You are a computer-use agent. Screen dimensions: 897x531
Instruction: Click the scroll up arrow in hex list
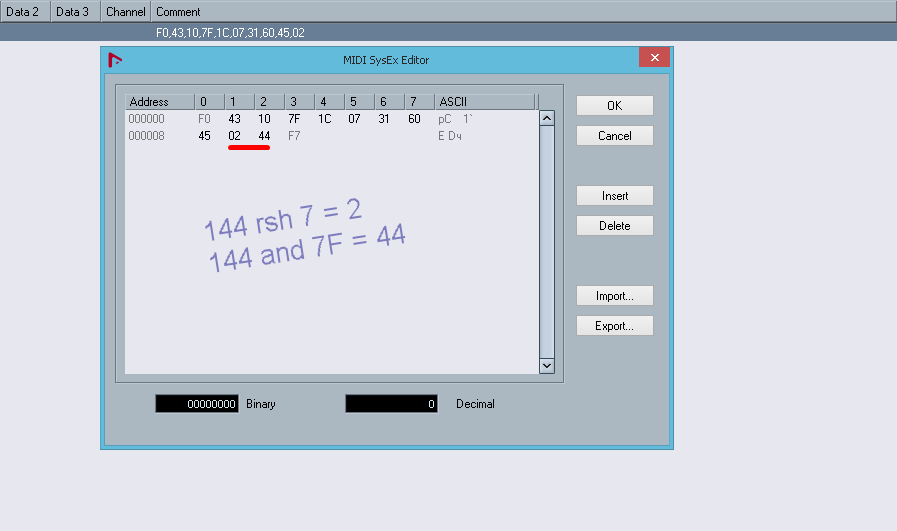(x=547, y=118)
